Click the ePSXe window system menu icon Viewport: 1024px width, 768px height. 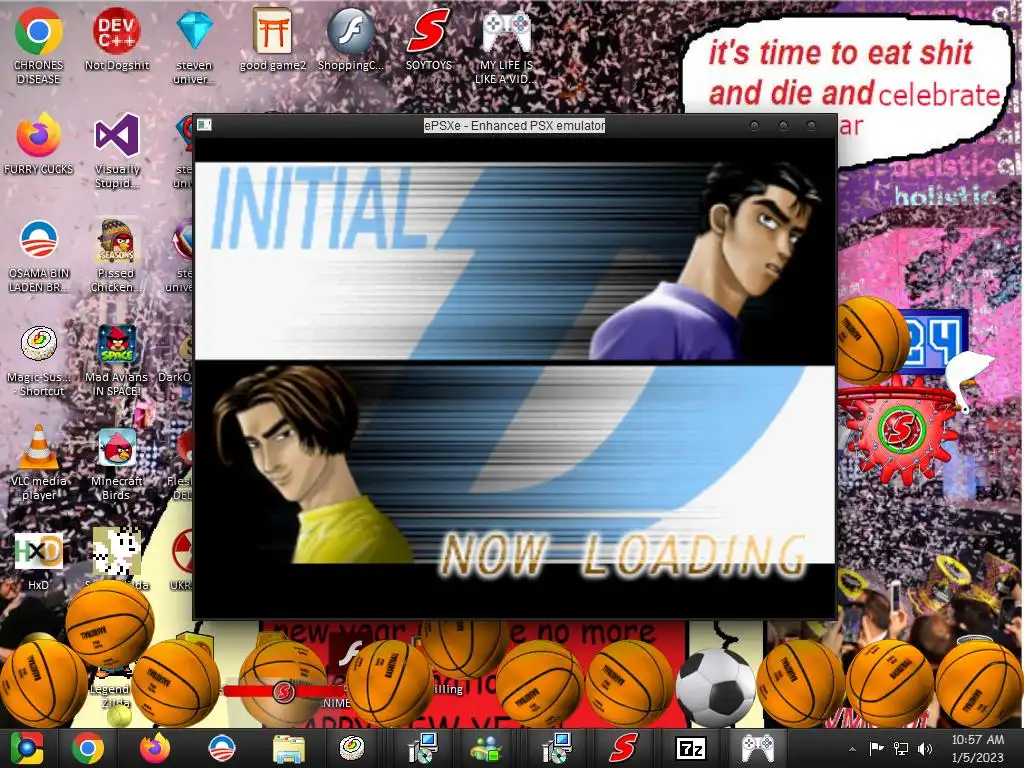204,125
